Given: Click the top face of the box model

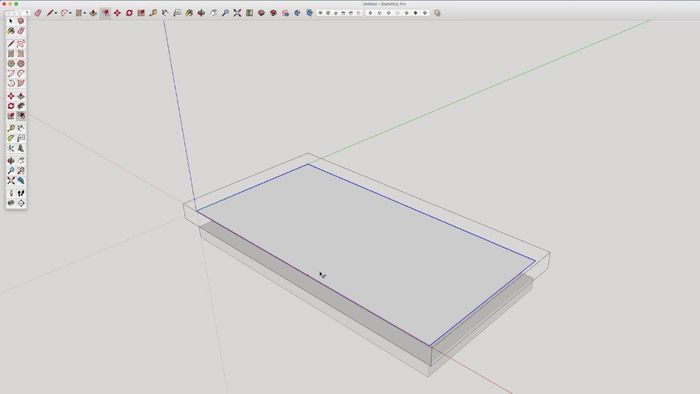Looking at the screenshot, I should (x=366, y=254).
